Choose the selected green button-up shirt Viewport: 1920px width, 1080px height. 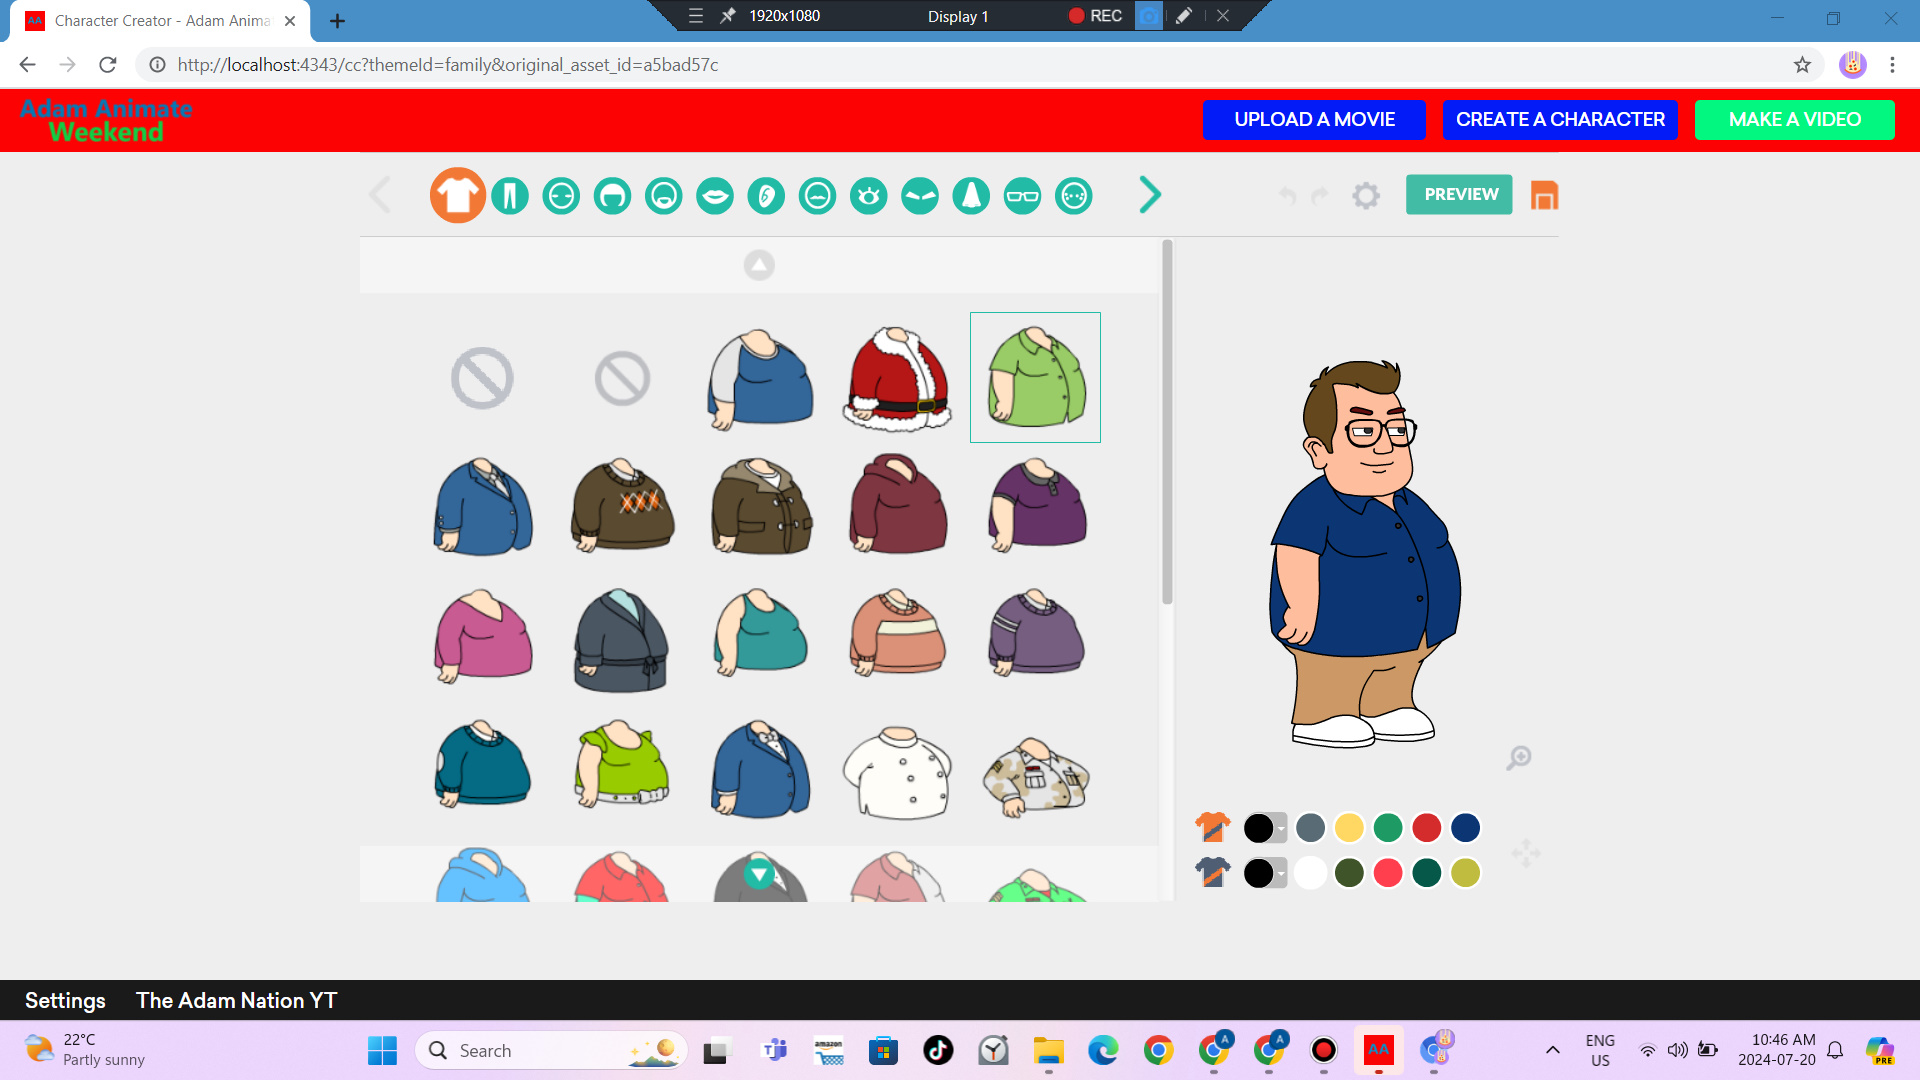(1035, 378)
